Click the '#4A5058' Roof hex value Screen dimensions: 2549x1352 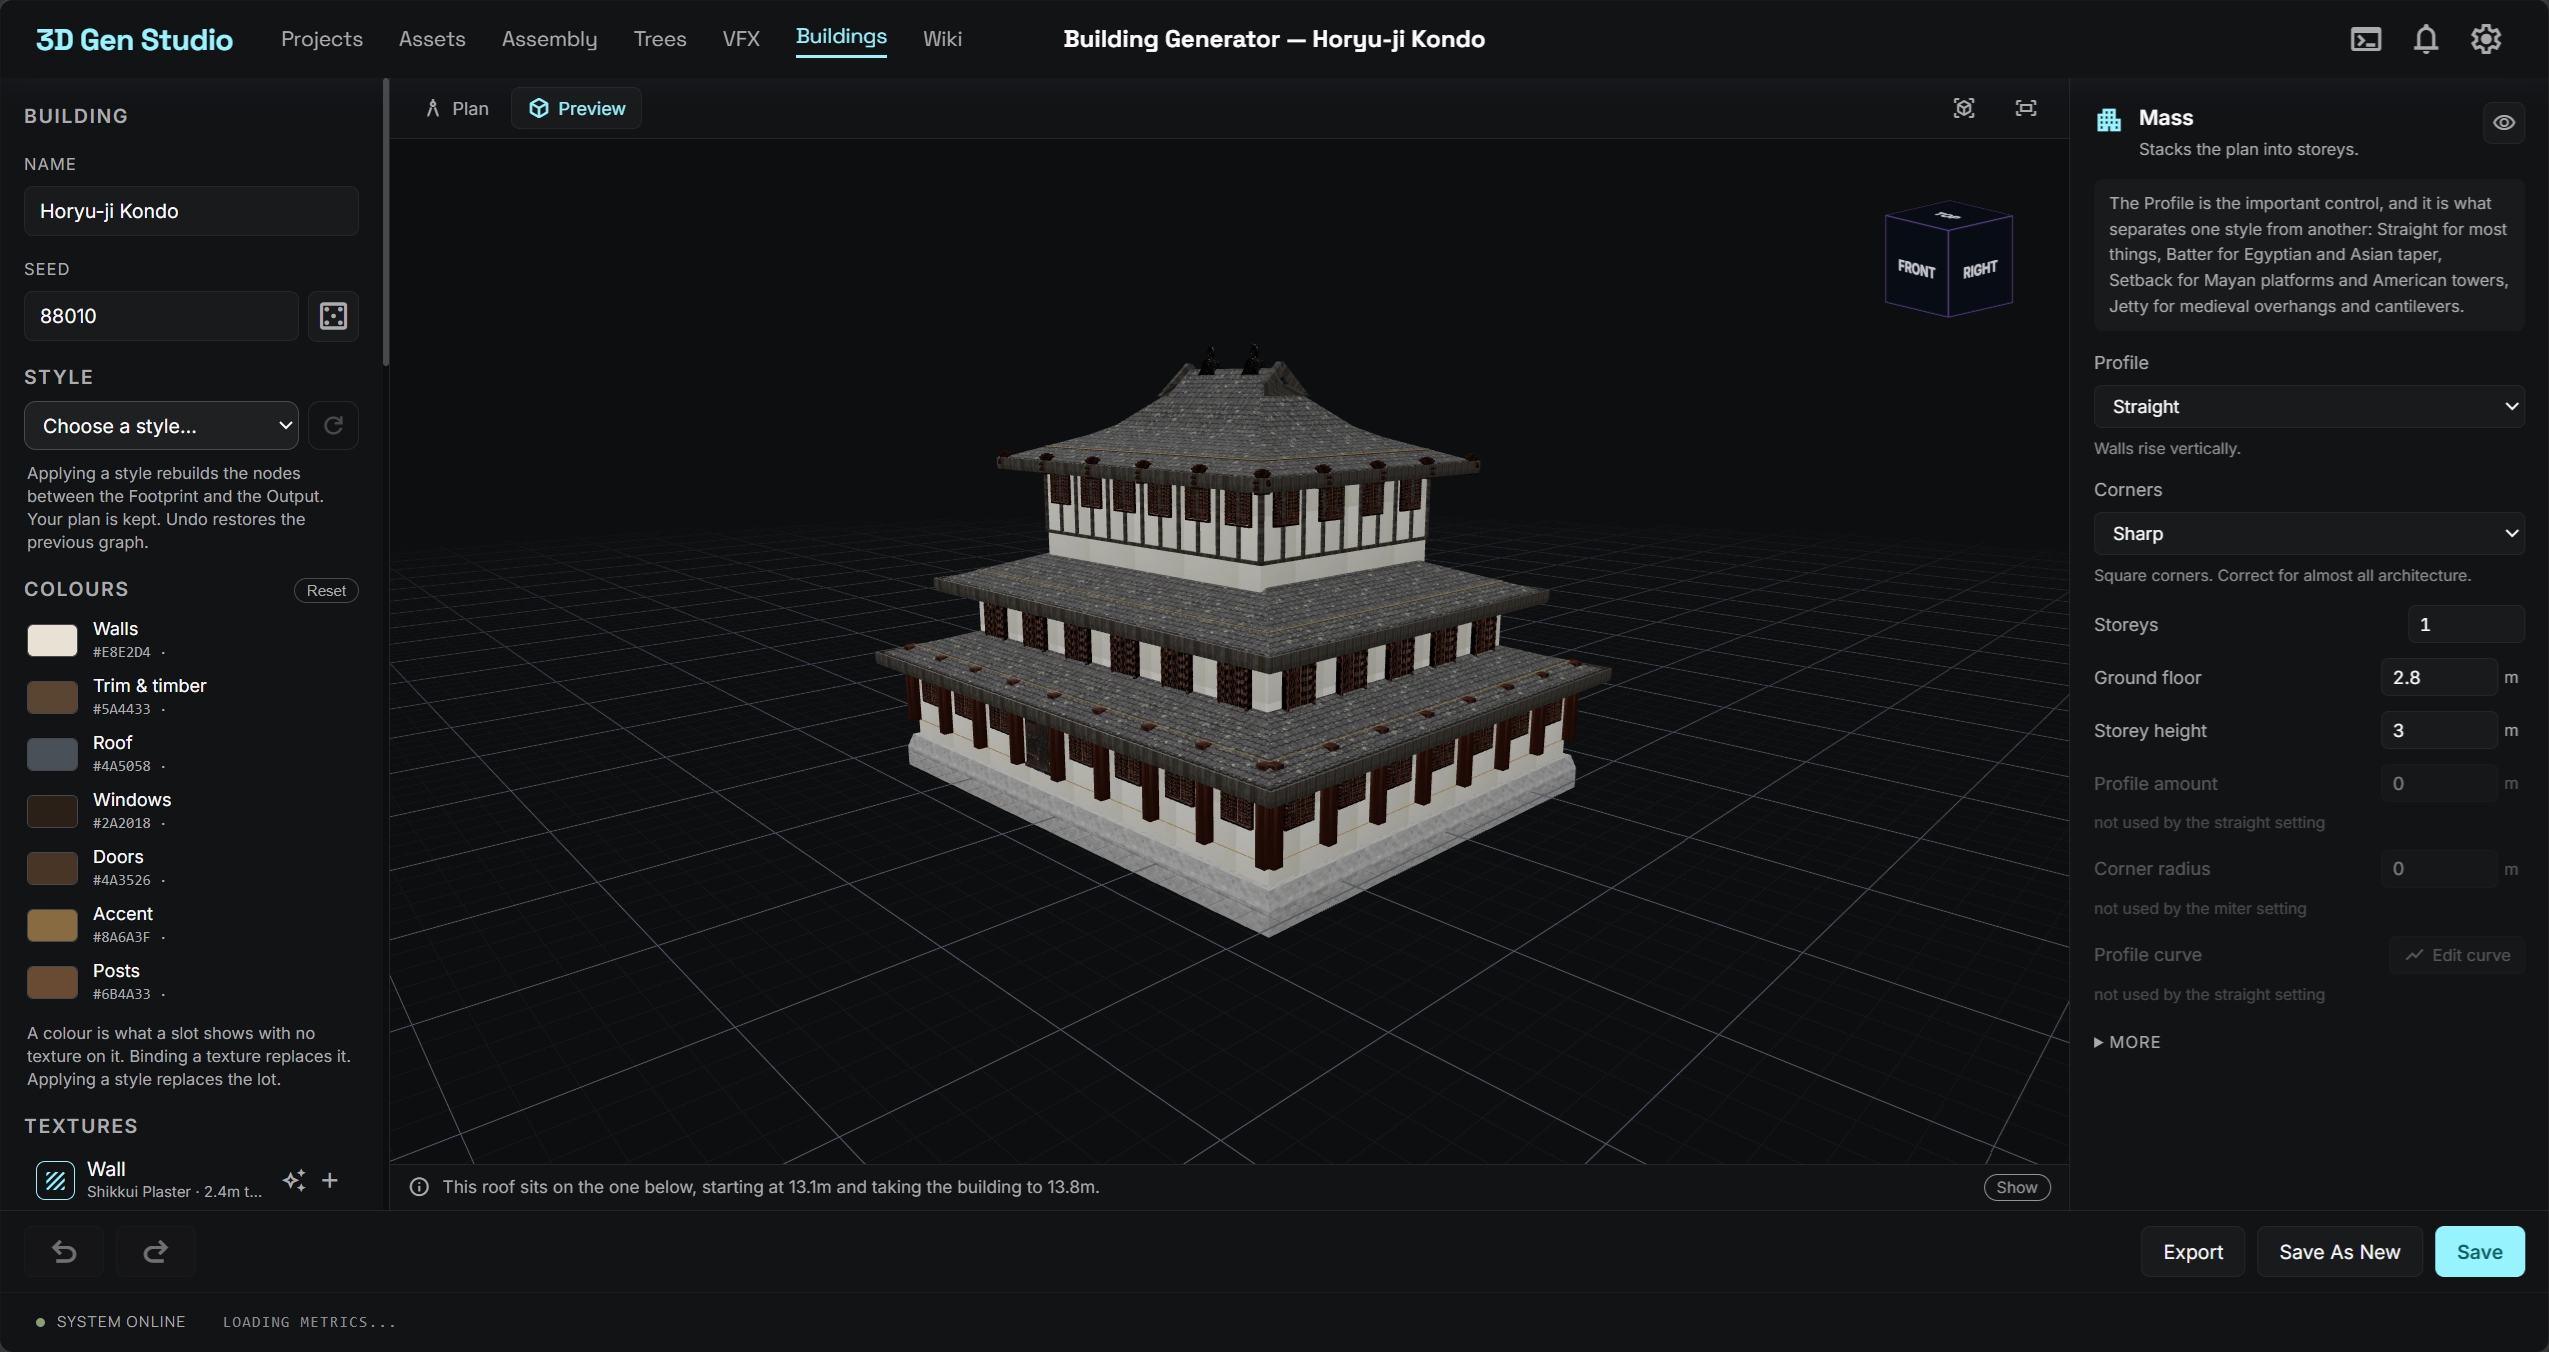(122, 766)
